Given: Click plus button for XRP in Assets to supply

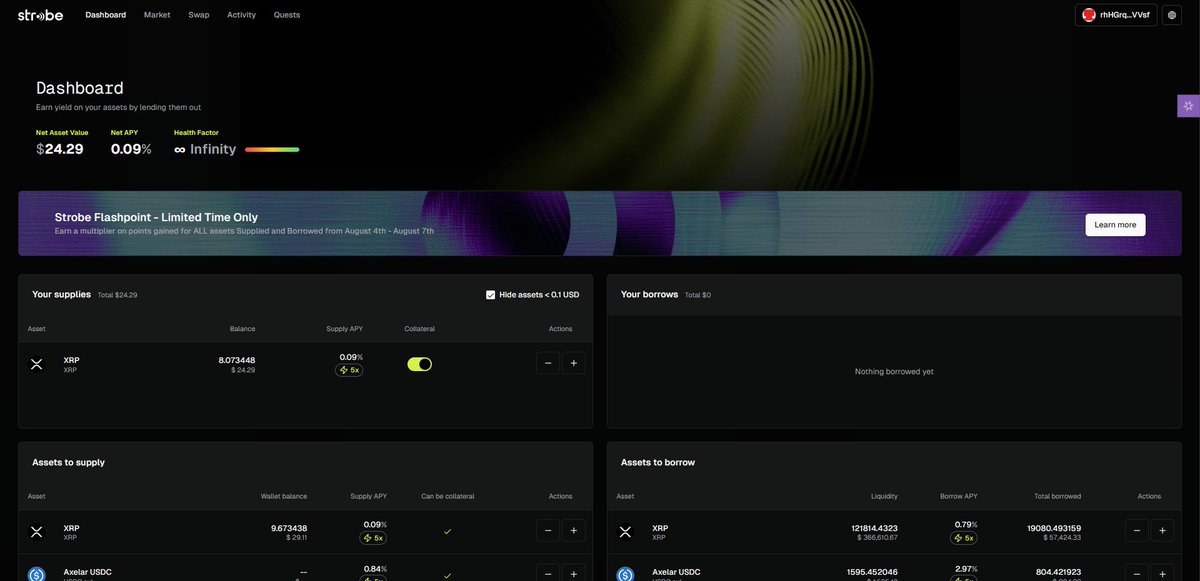Looking at the screenshot, I should click(573, 531).
